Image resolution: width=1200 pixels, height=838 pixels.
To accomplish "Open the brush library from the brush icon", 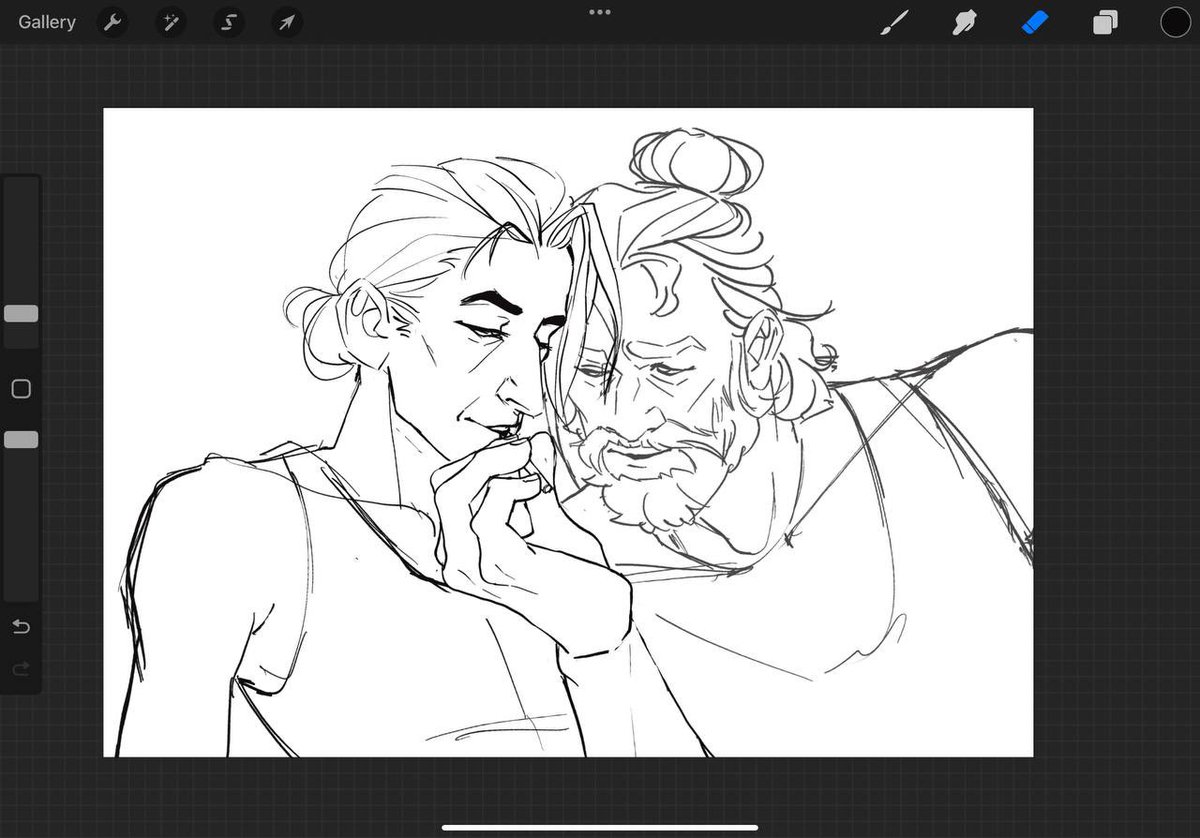I will point(895,22).
